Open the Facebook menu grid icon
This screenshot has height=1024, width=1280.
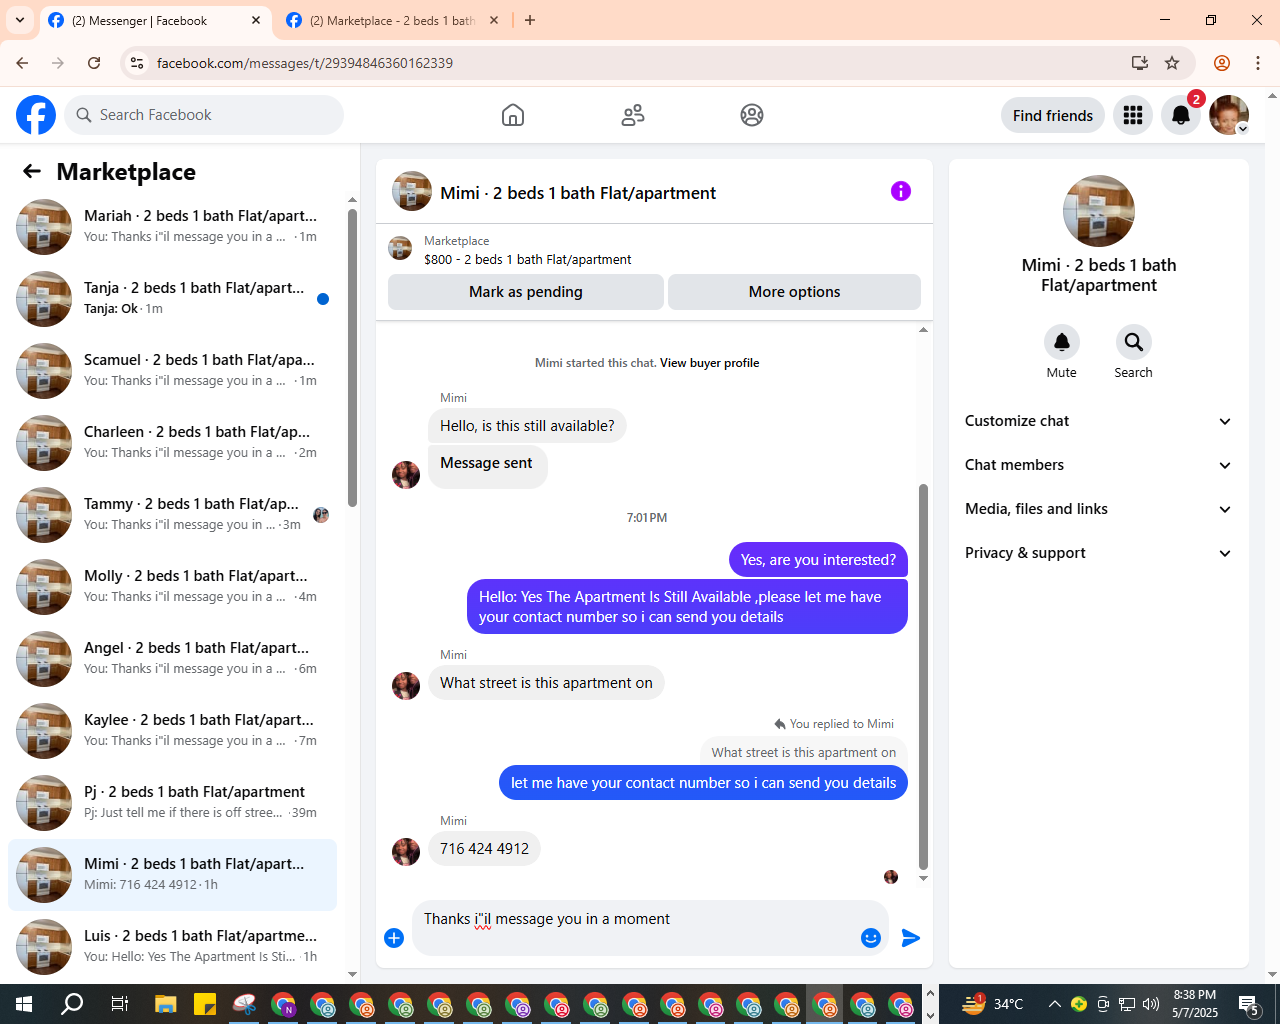click(1133, 115)
